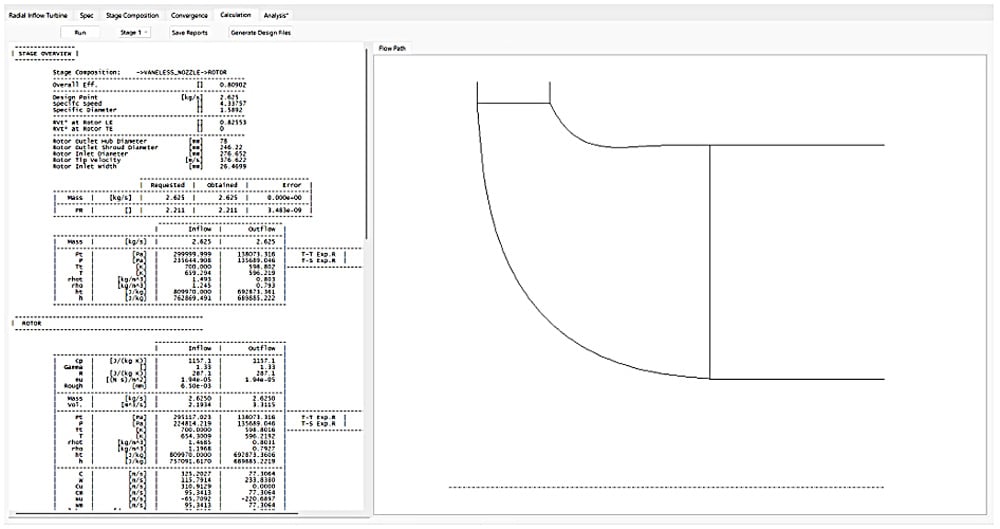Viewport: 1000px width, 529px height.
Task: Select the Convergence tab
Action: coord(189,15)
